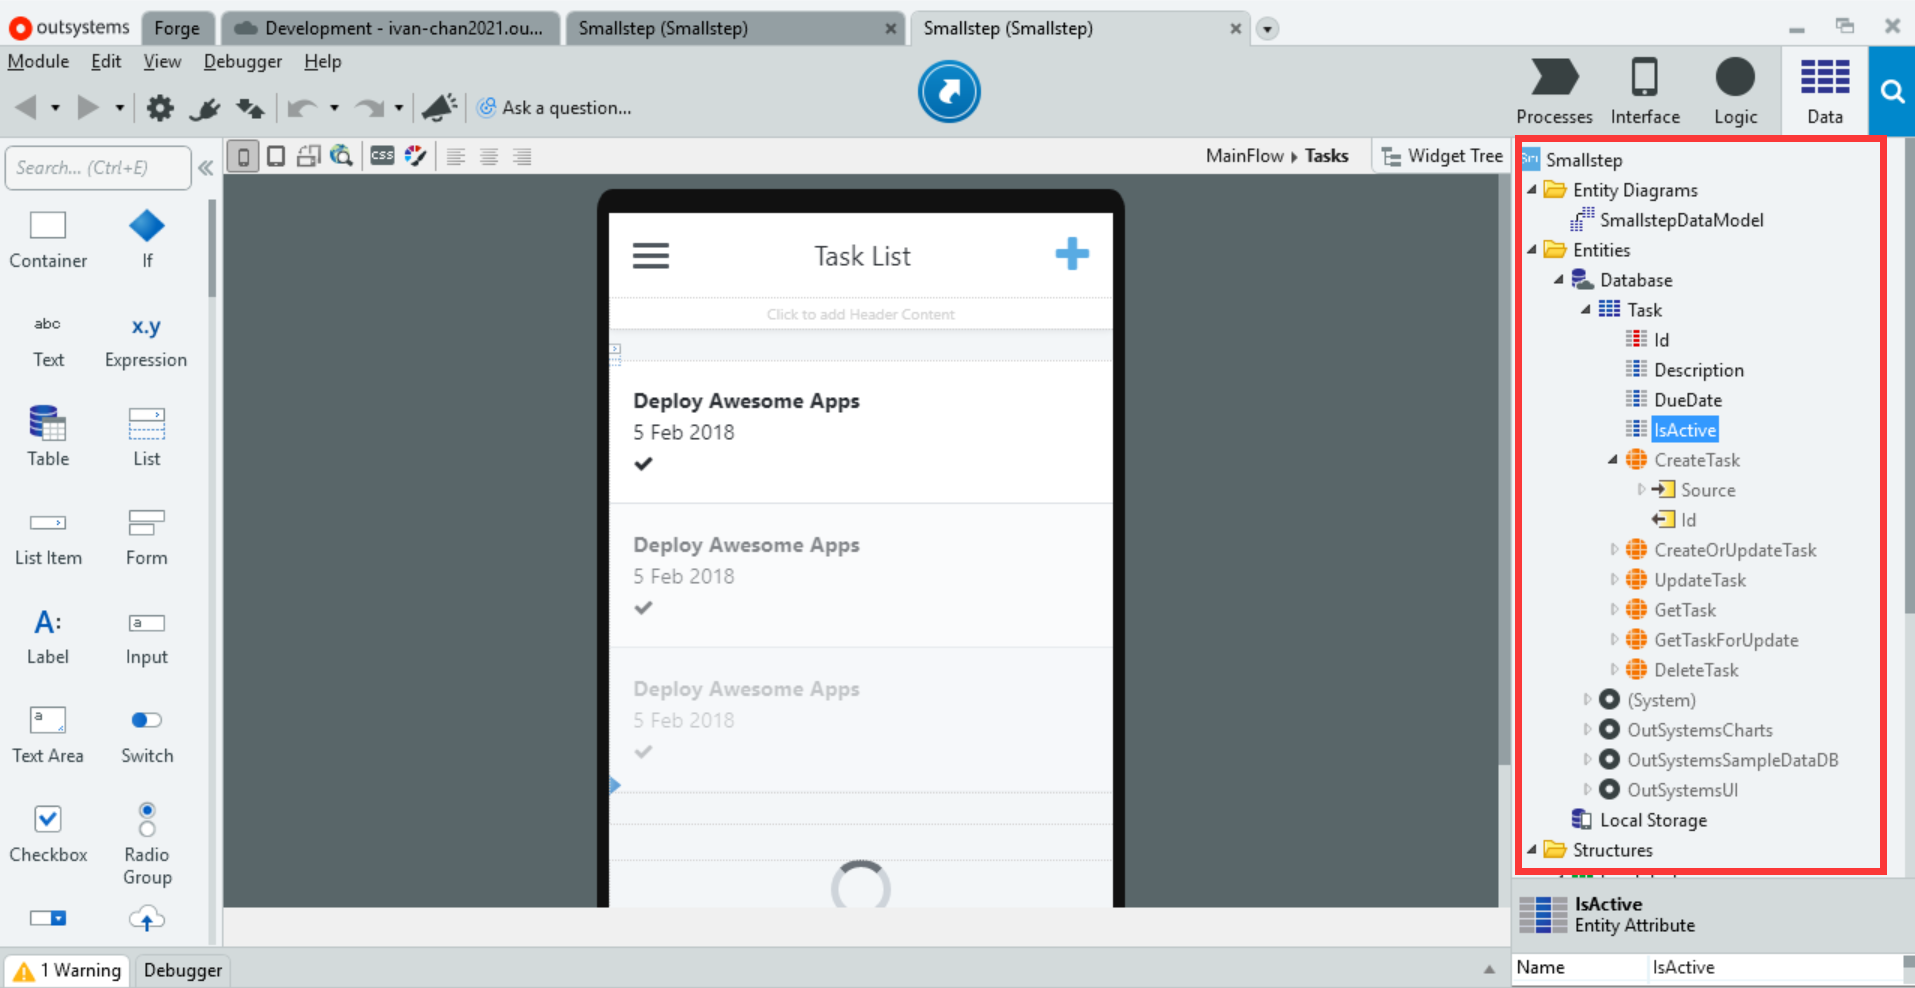
Task: Navigate forward with the right arrow icon
Action: pos(88,107)
